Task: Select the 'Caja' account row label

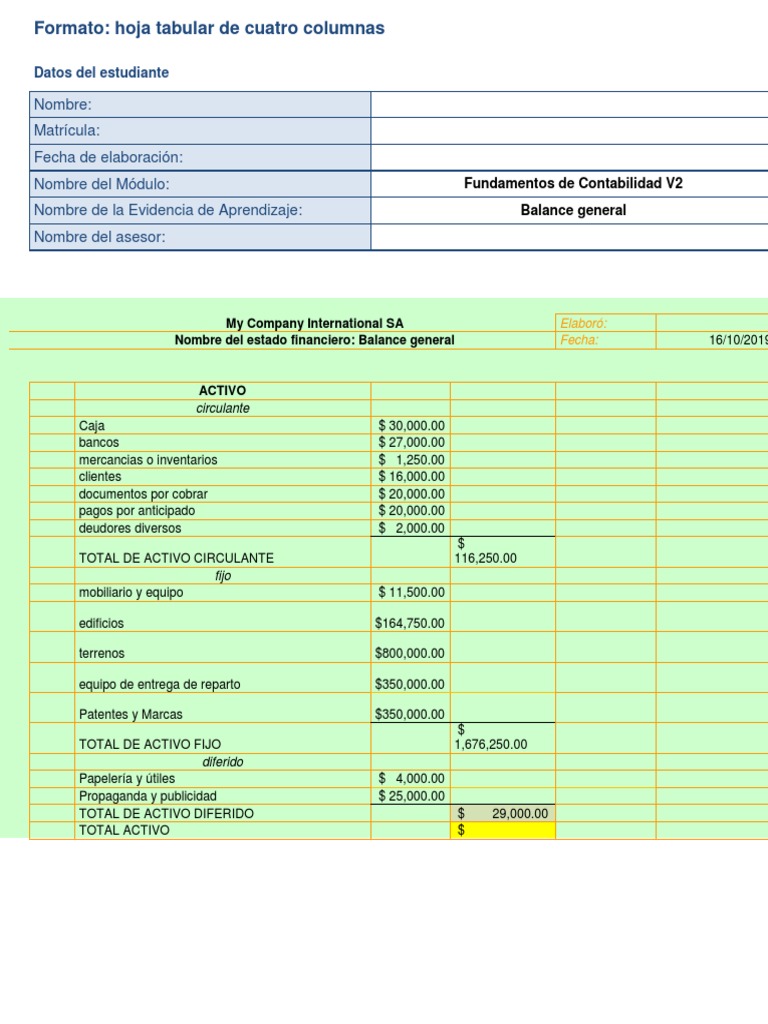Action: (223, 426)
